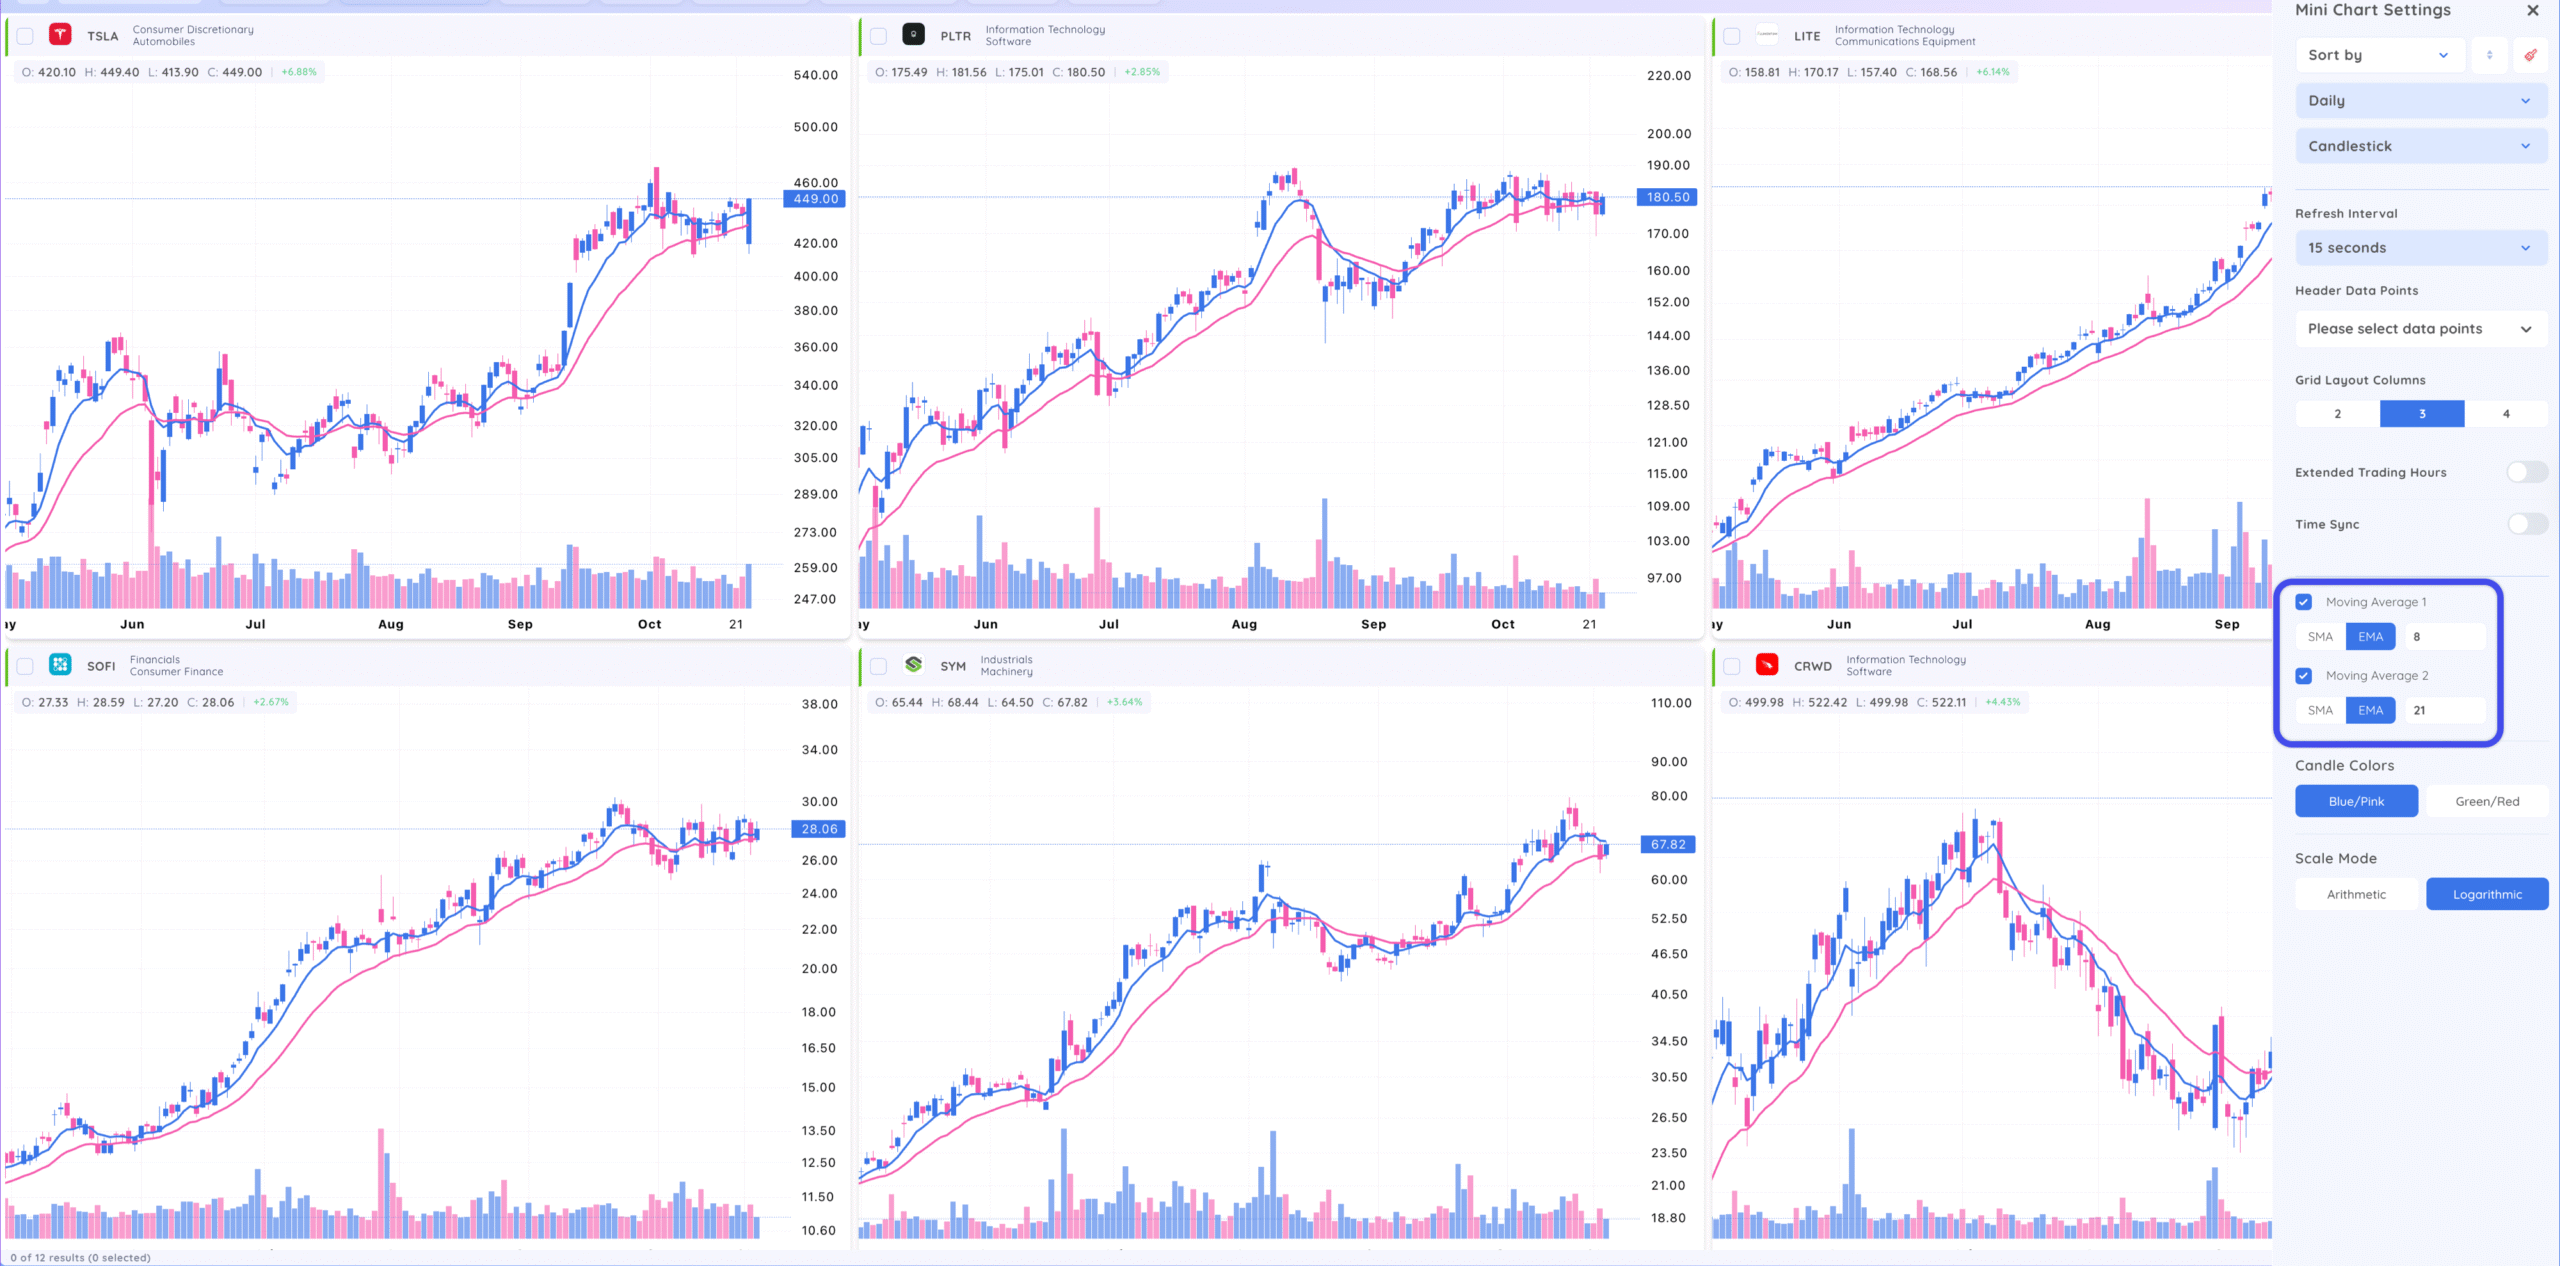Viewport: 2560px width, 1266px height.
Task: Set grid layout to 4 columns
Action: pos(2506,414)
